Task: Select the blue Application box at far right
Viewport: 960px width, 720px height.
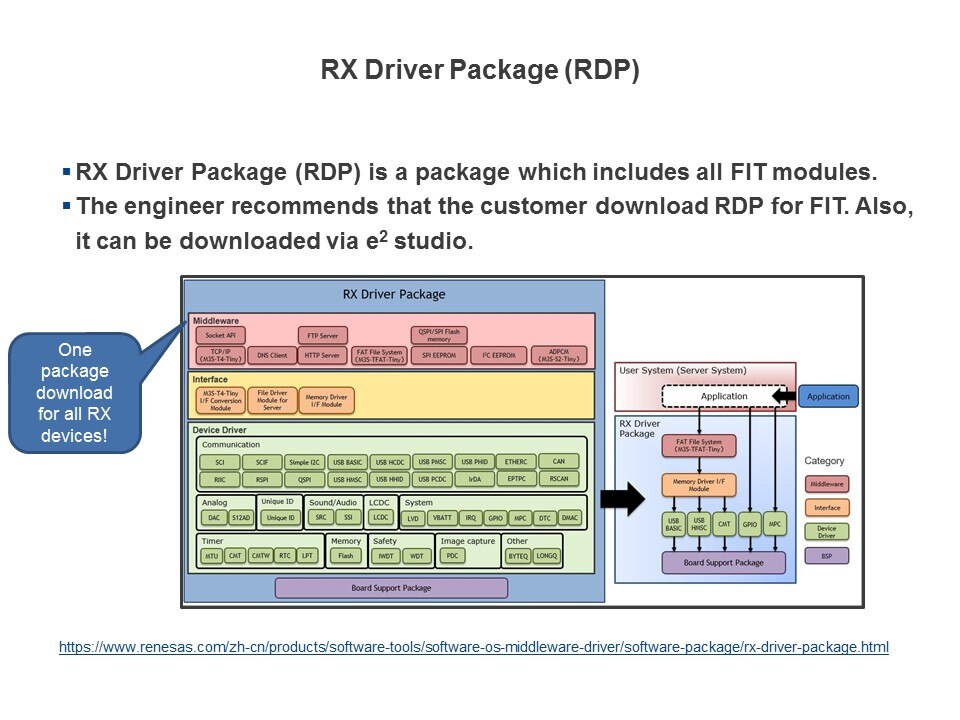Action: (x=828, y=396)
